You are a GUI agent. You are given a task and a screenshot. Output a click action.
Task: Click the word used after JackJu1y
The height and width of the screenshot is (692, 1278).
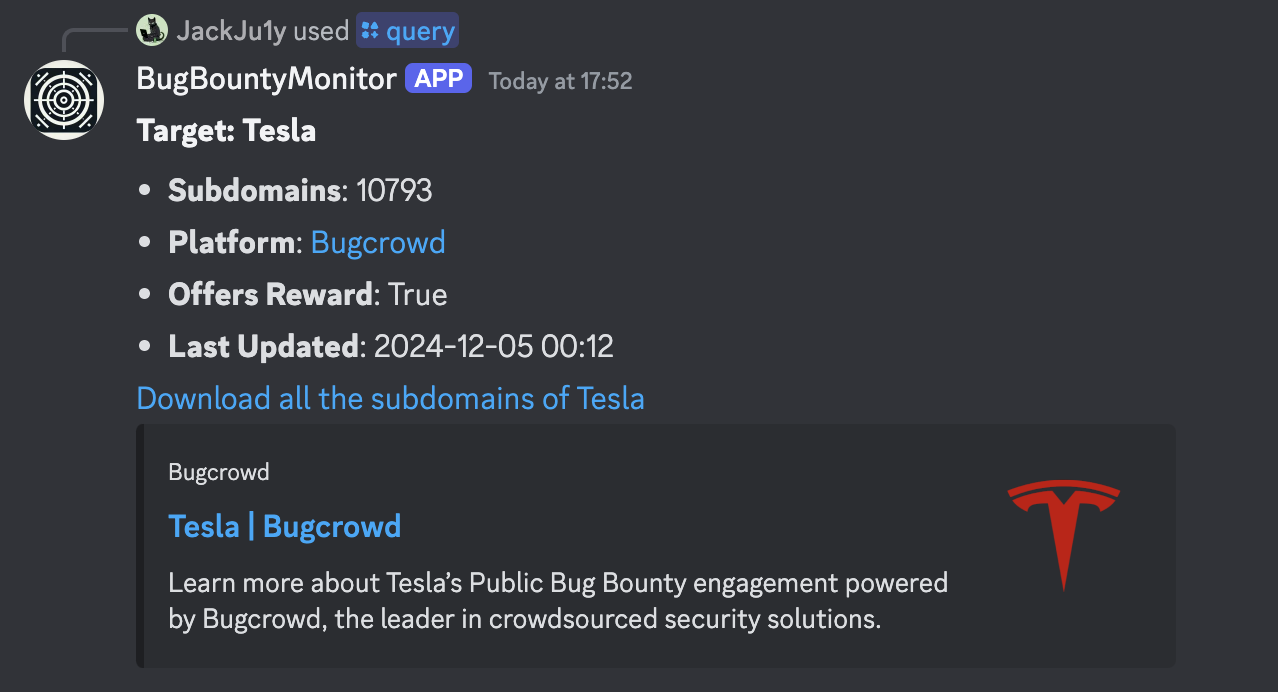[322, 31]
